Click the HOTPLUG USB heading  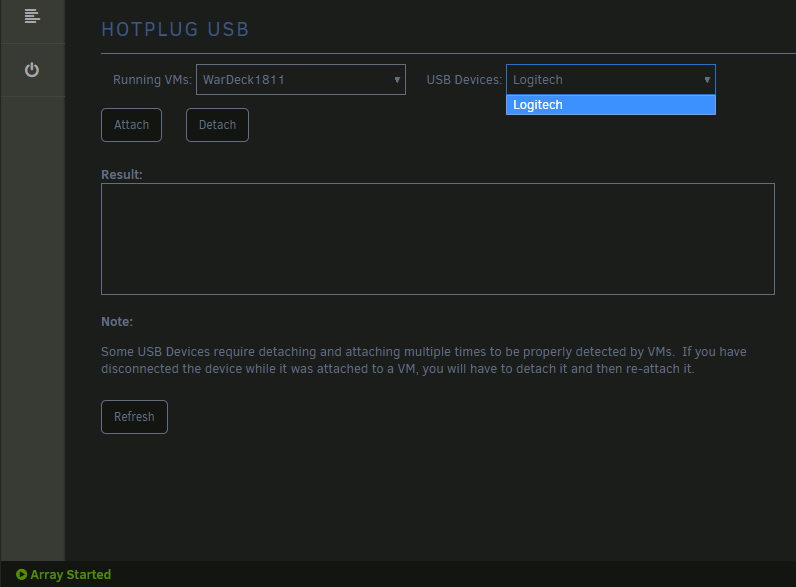click(175, 29)
